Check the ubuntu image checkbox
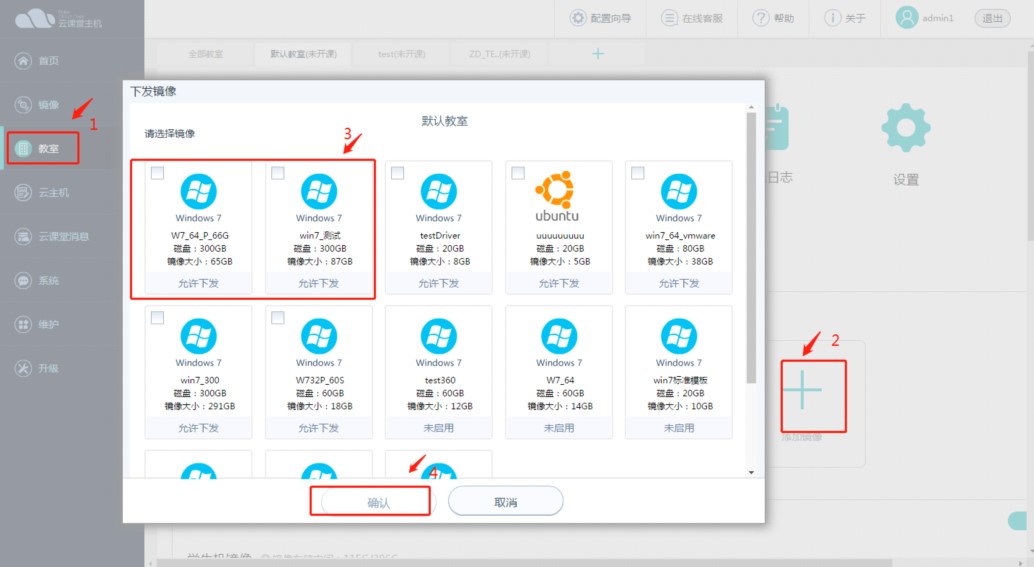 518,173
